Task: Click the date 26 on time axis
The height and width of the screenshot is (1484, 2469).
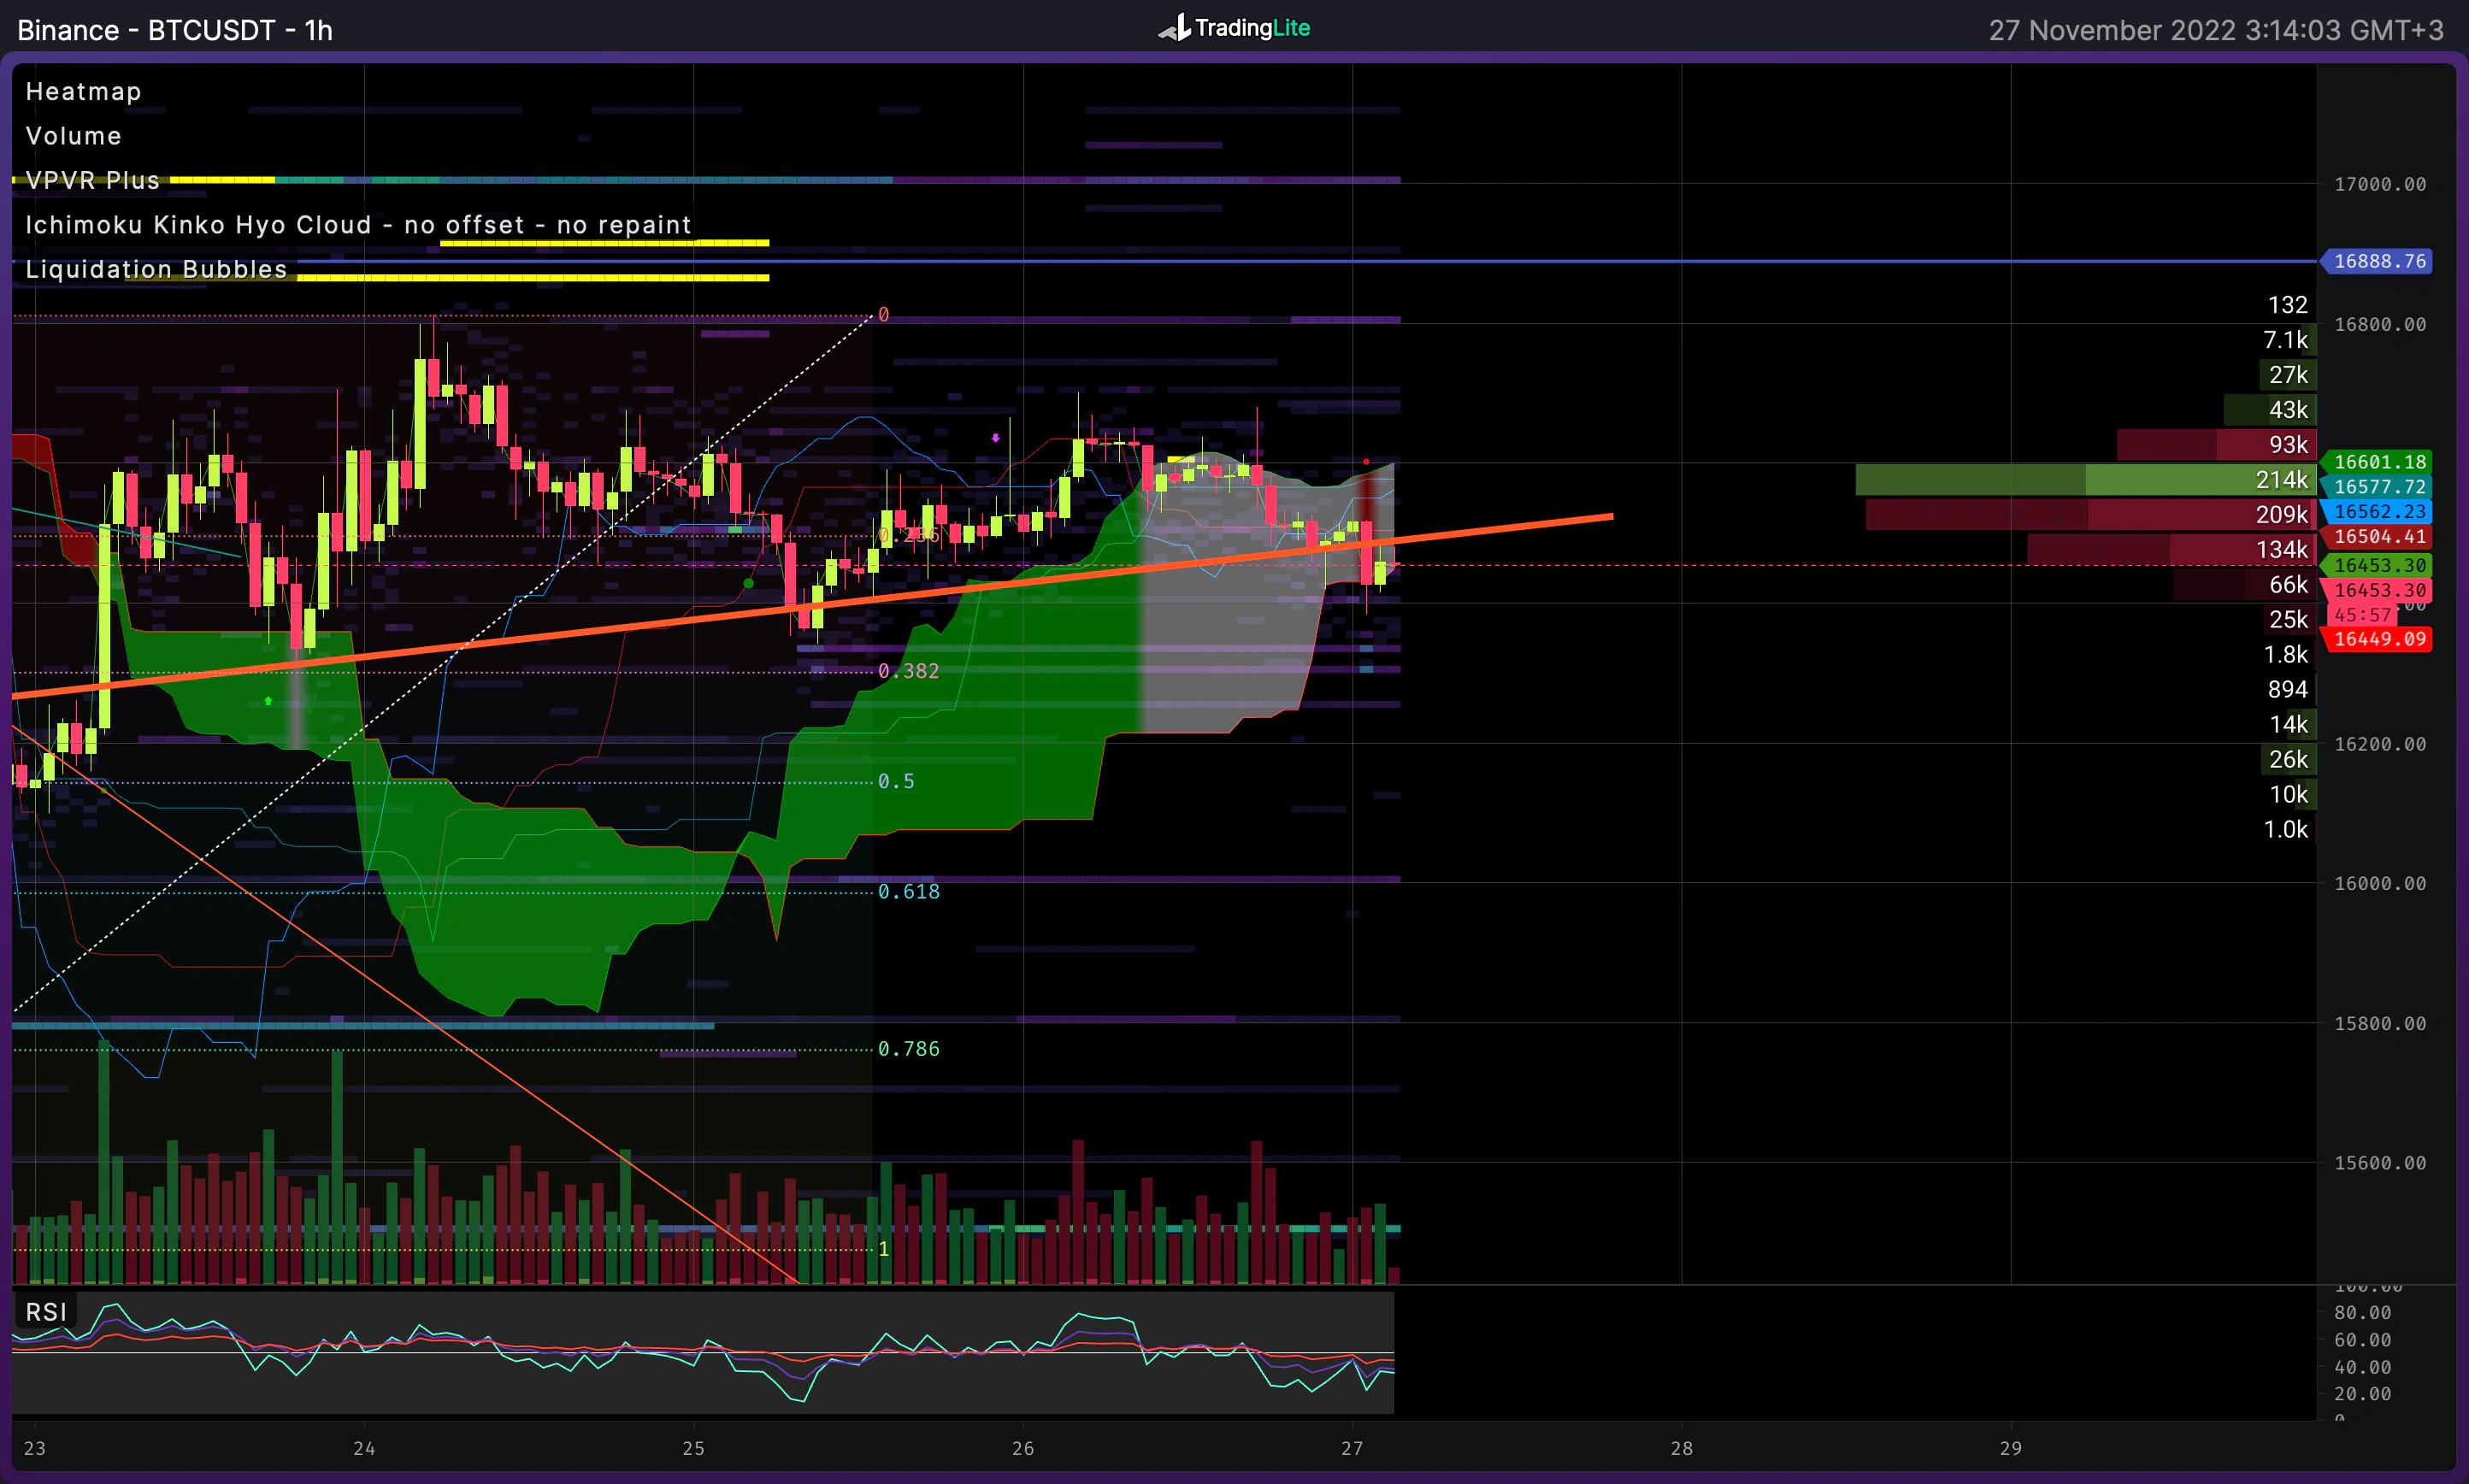Action: pos(1022,1448)
